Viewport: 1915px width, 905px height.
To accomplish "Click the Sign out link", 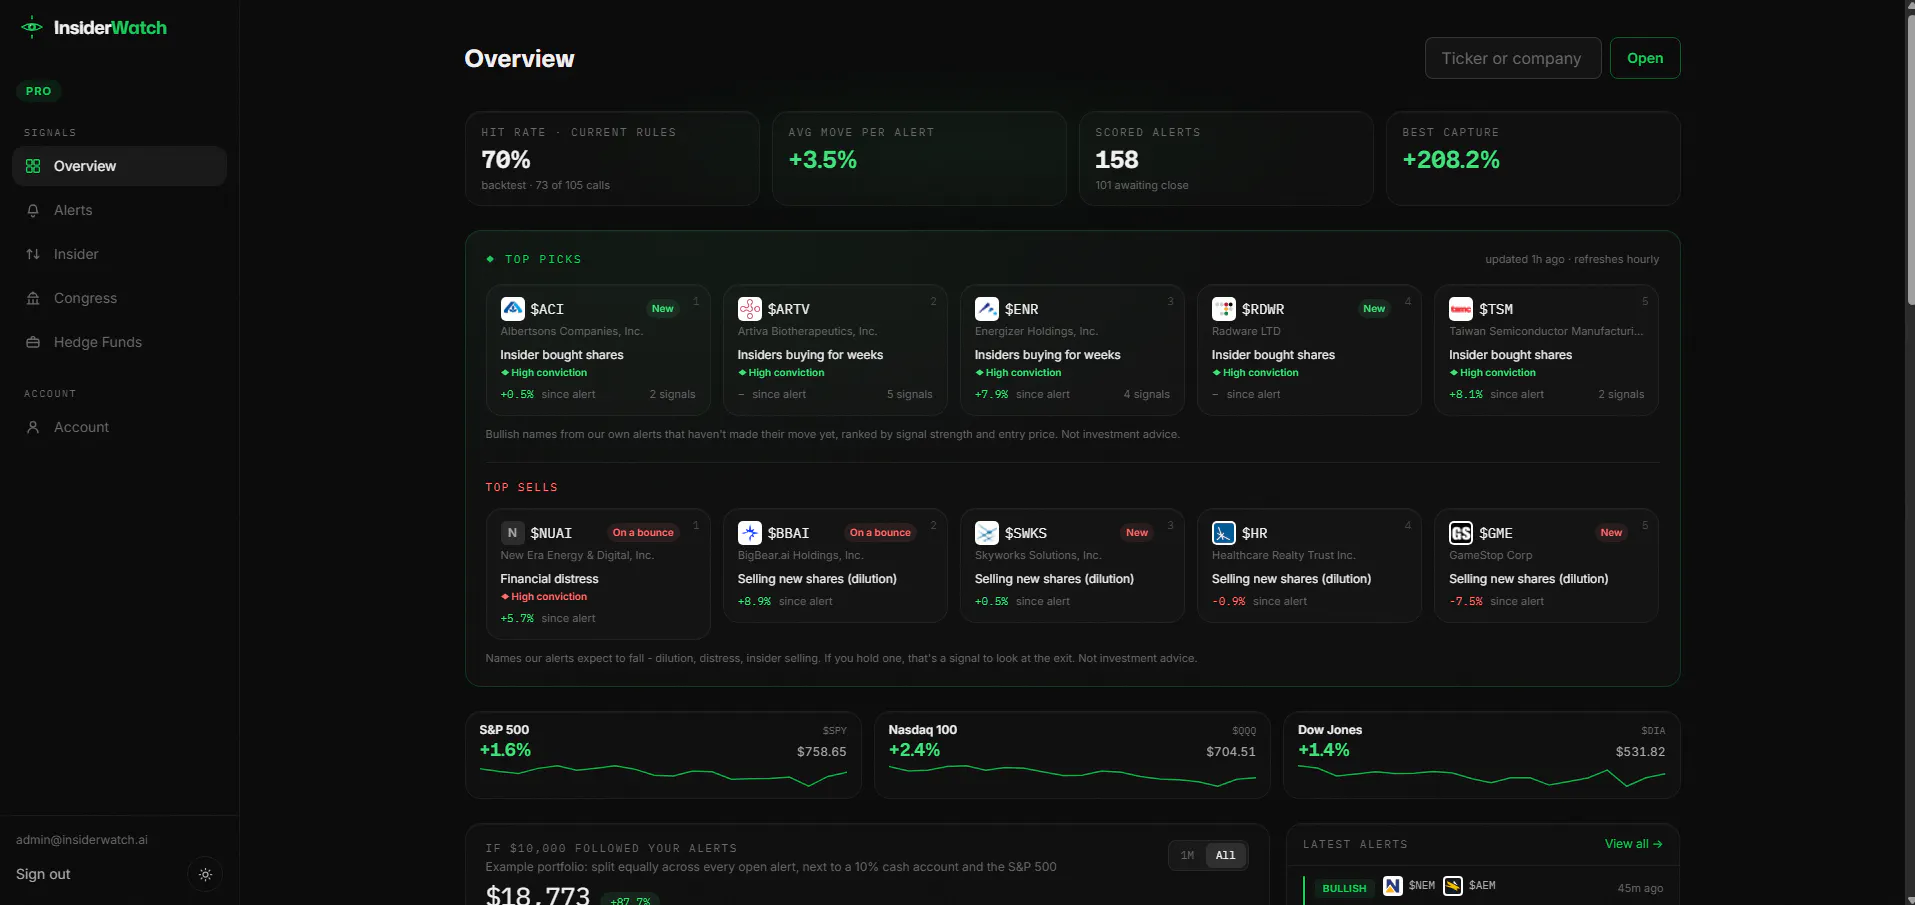I will coord(43,874).
